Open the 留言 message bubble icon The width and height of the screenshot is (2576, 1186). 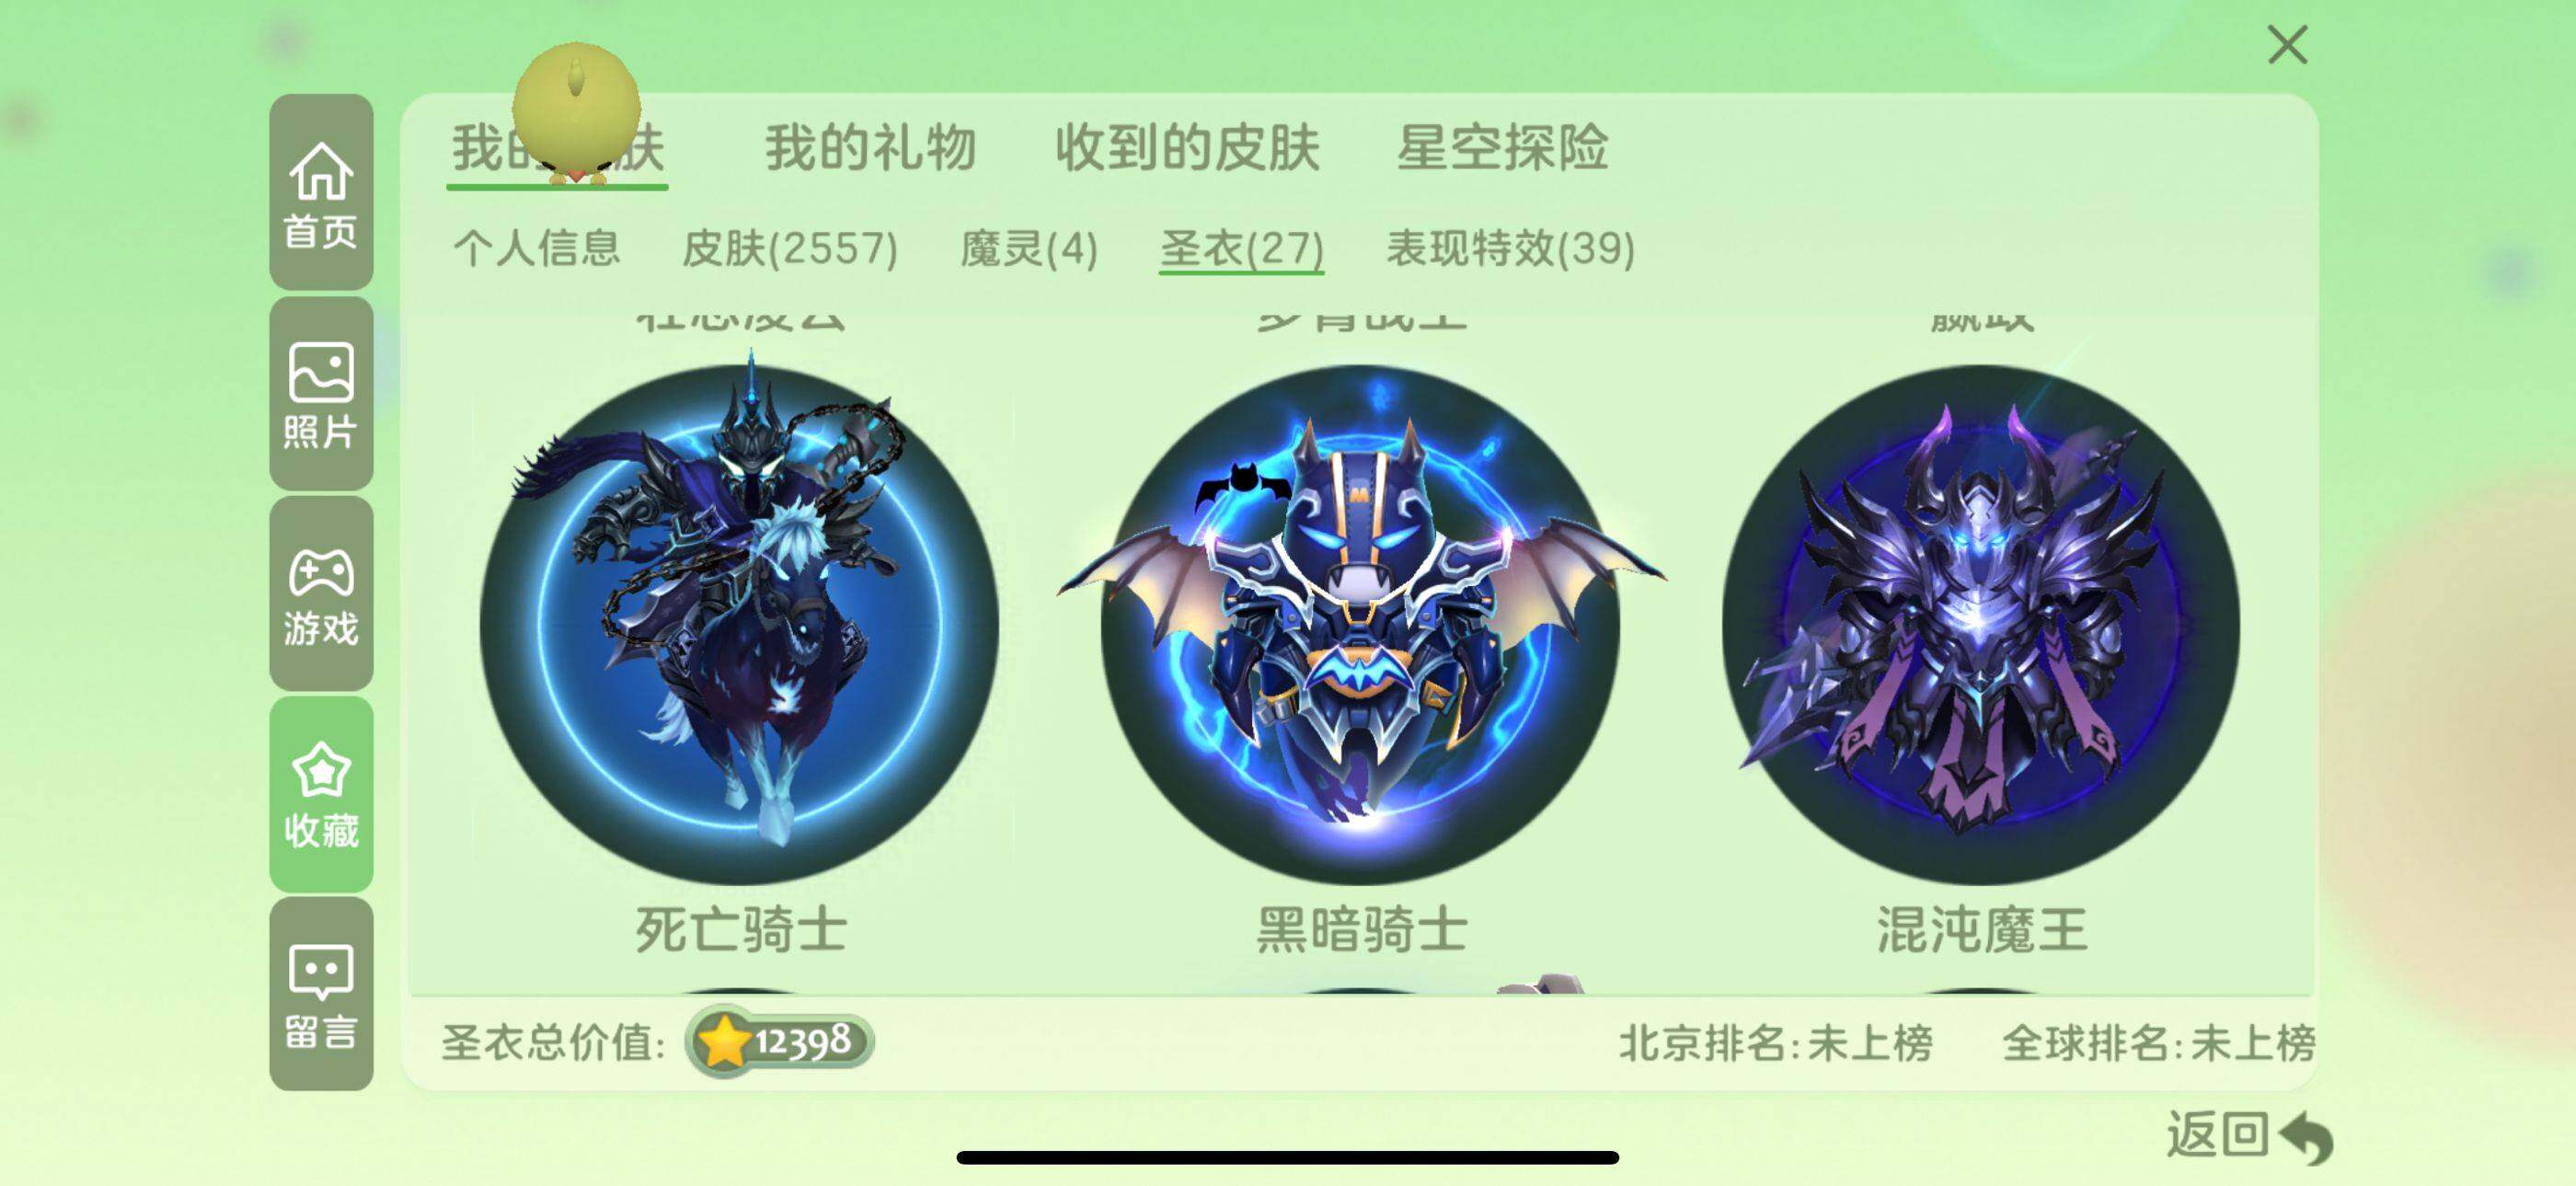[x=321, y=994]
